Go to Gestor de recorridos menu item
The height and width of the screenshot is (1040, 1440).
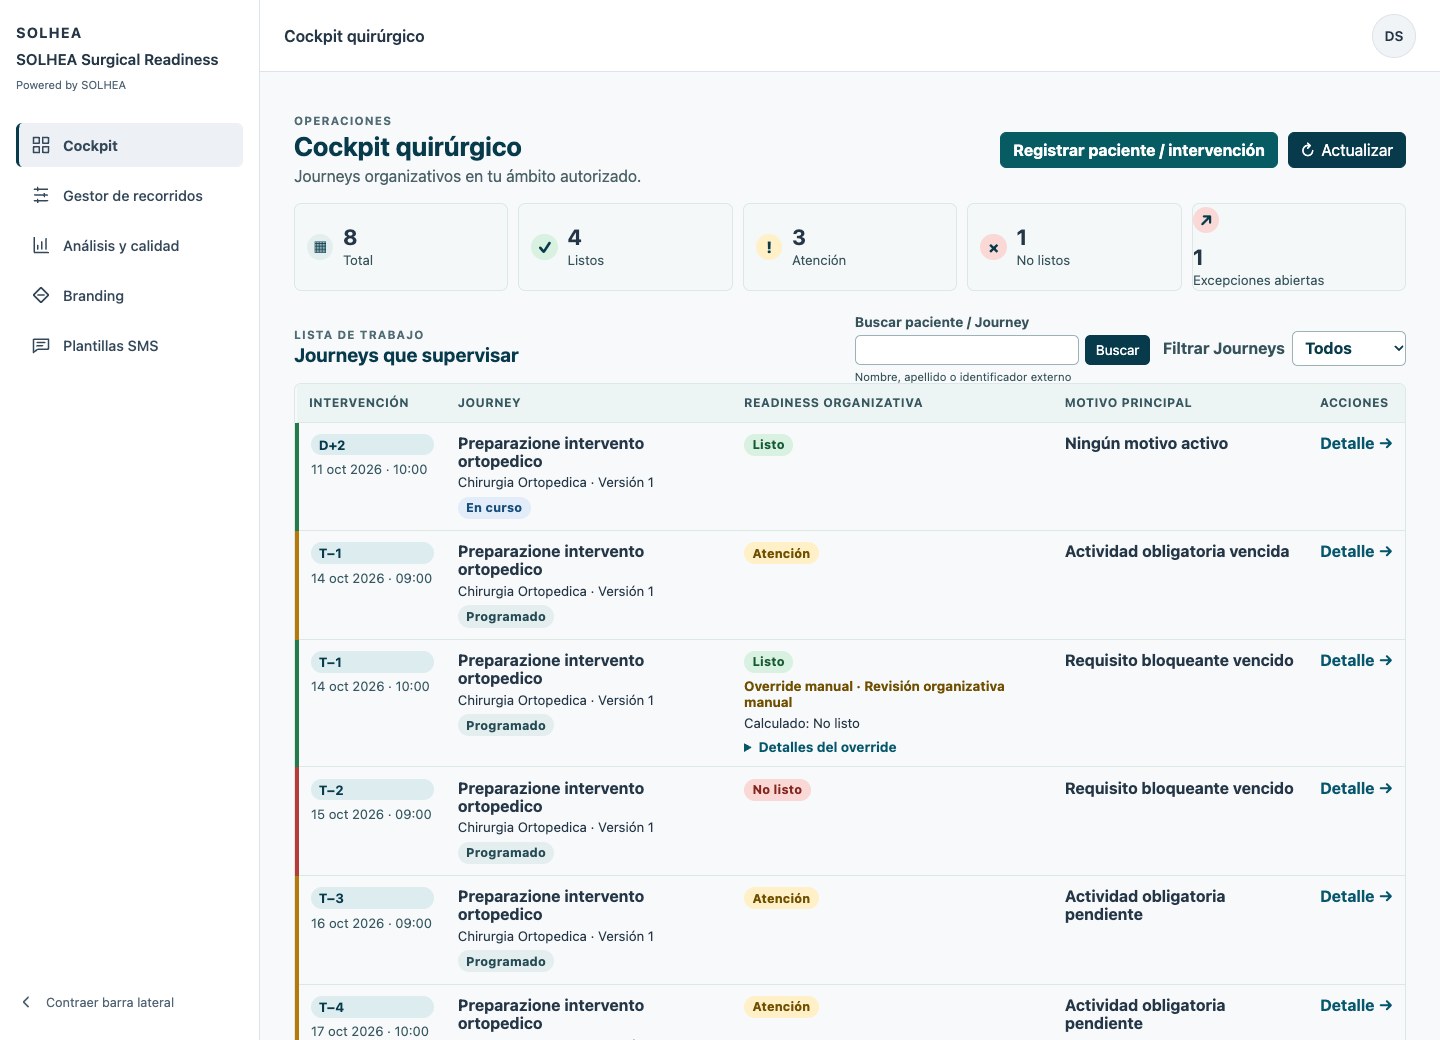pyautogui.click(x=130, y=195)
